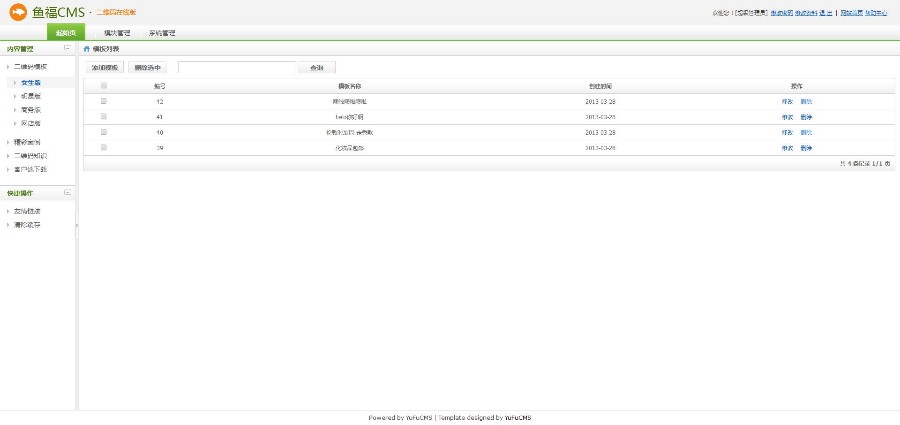The image size is (900, 425).
Task: Click 修改 link for row 41
Action: click(787, 117)
